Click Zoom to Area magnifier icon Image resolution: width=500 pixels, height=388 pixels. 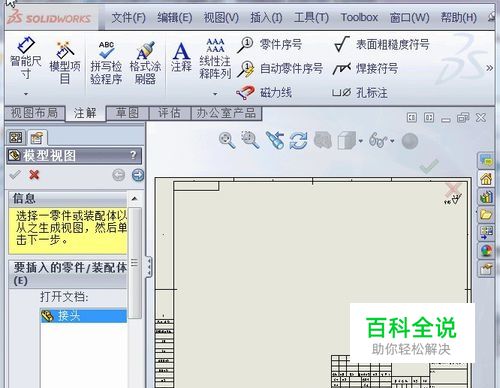[250, 140]
